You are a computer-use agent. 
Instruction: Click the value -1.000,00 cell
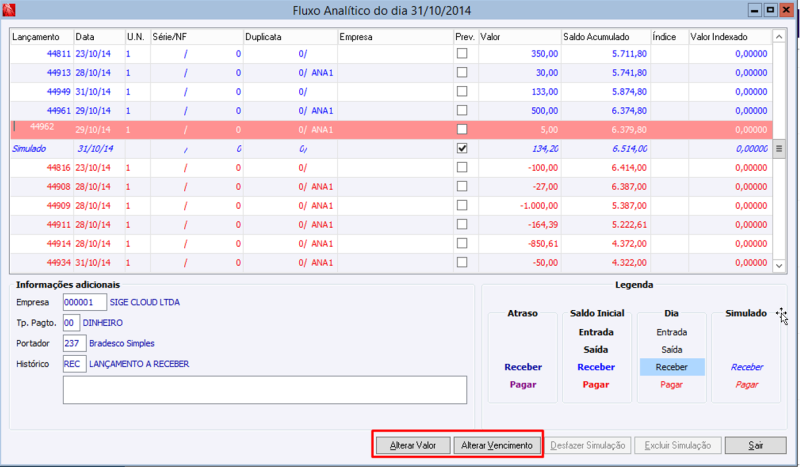(x=519, y=205)
